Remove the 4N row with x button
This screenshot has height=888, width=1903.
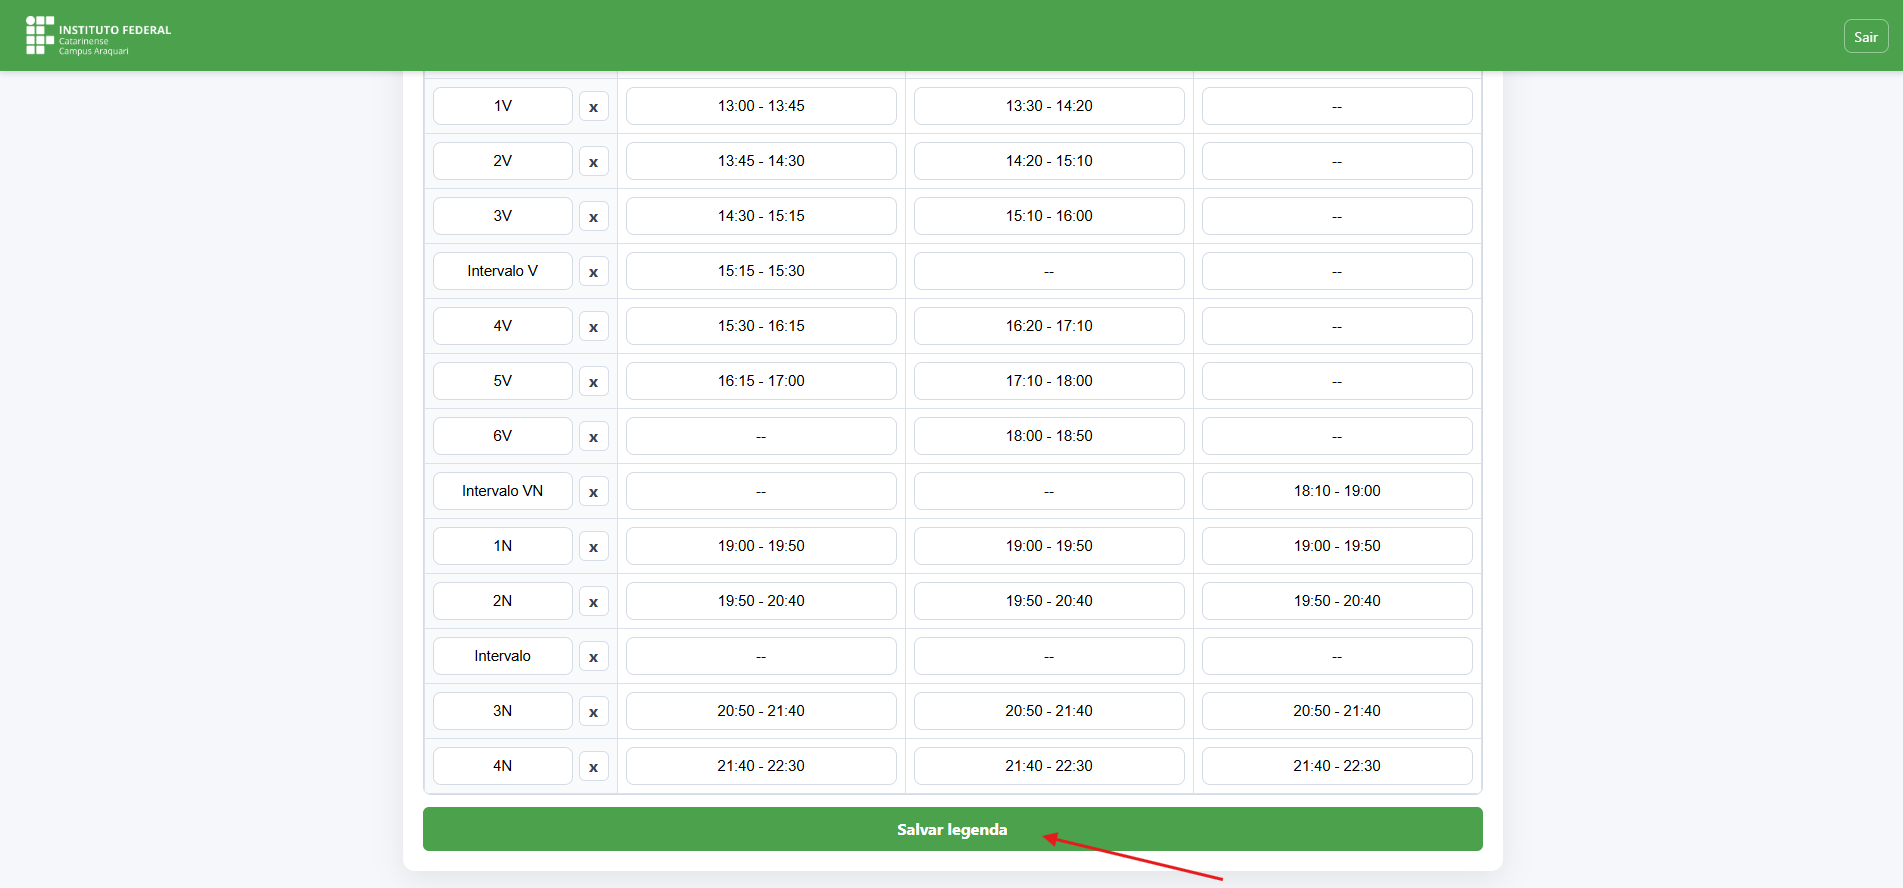(593, 767)
